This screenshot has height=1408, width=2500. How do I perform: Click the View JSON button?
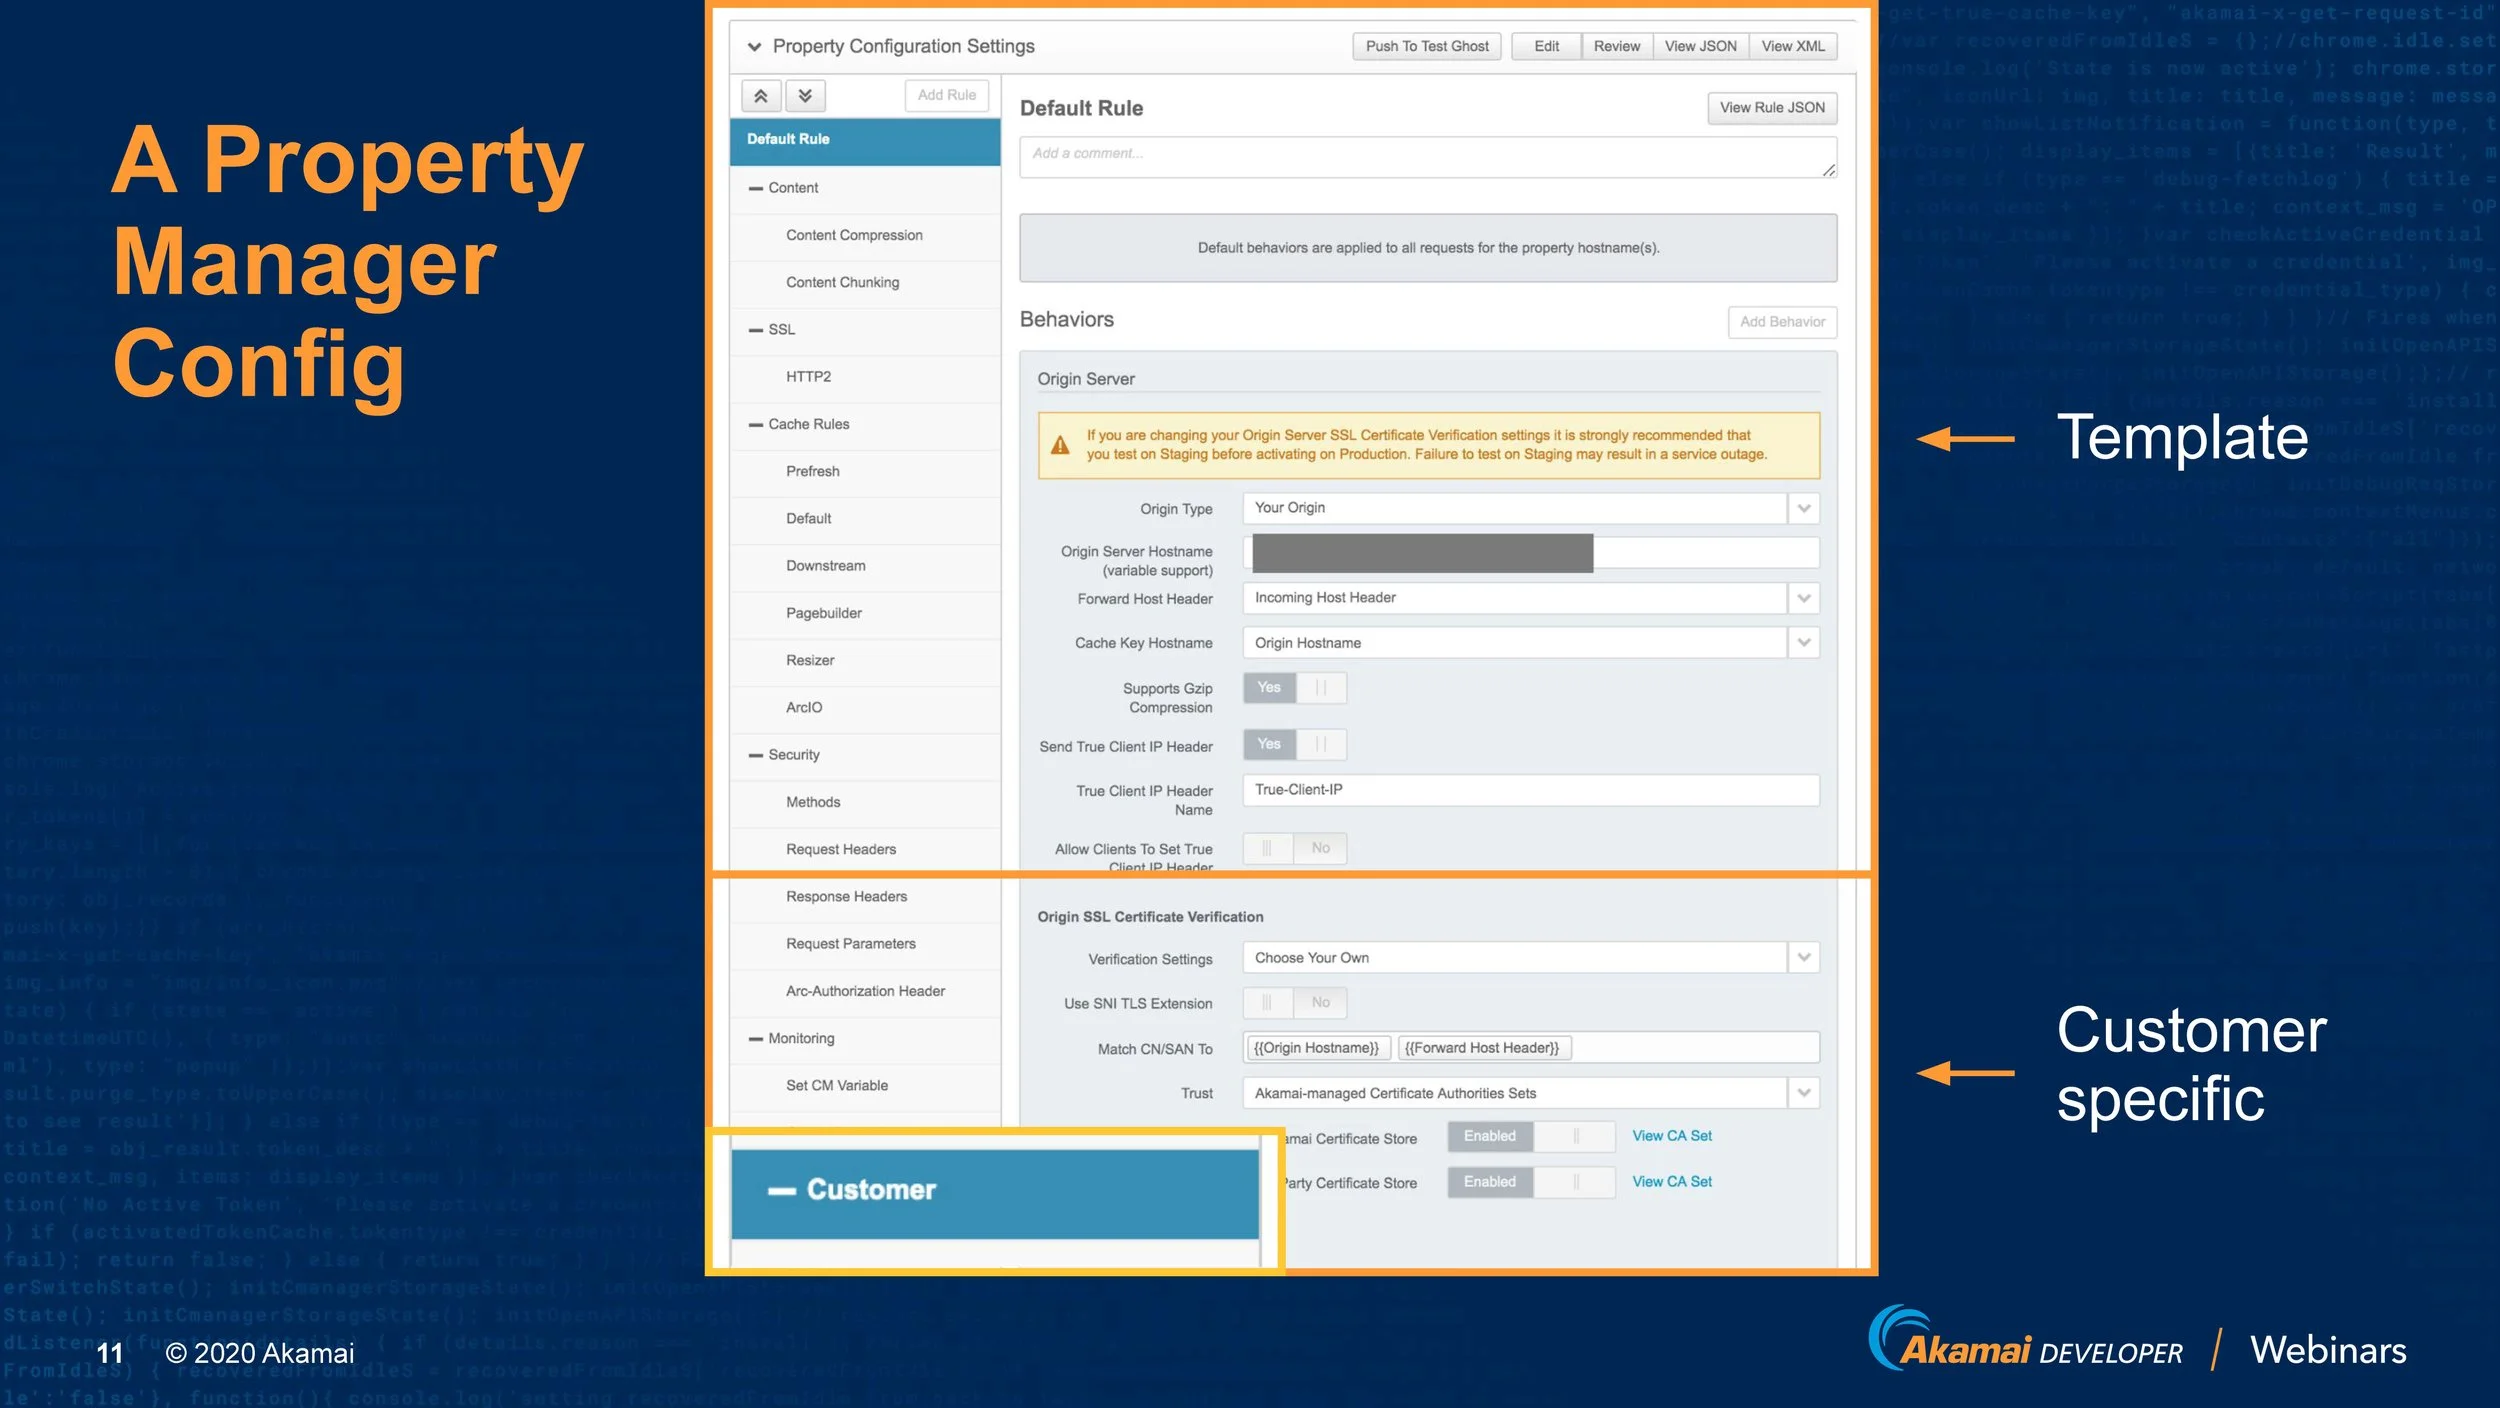point(1701,47)
